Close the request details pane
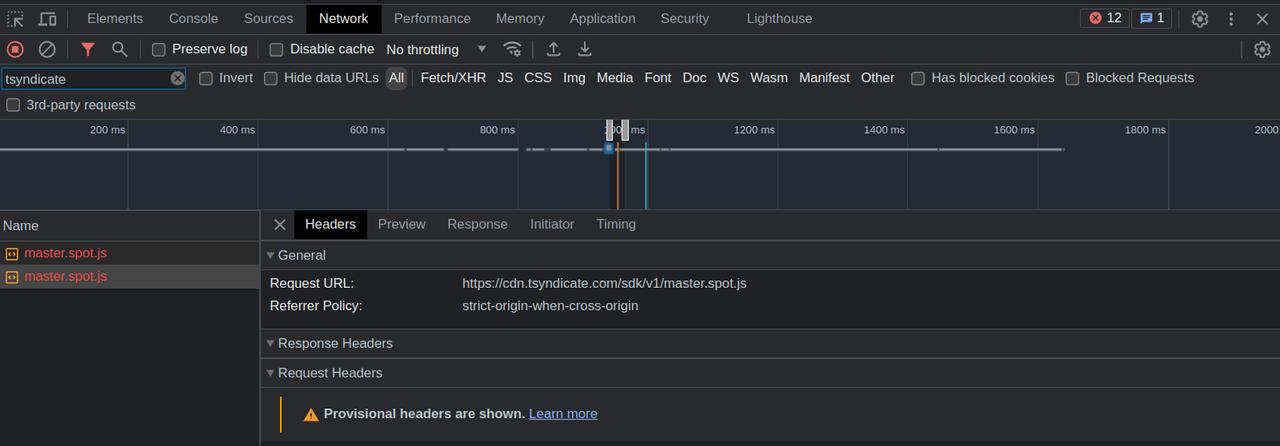 click(x=280, y=224)
